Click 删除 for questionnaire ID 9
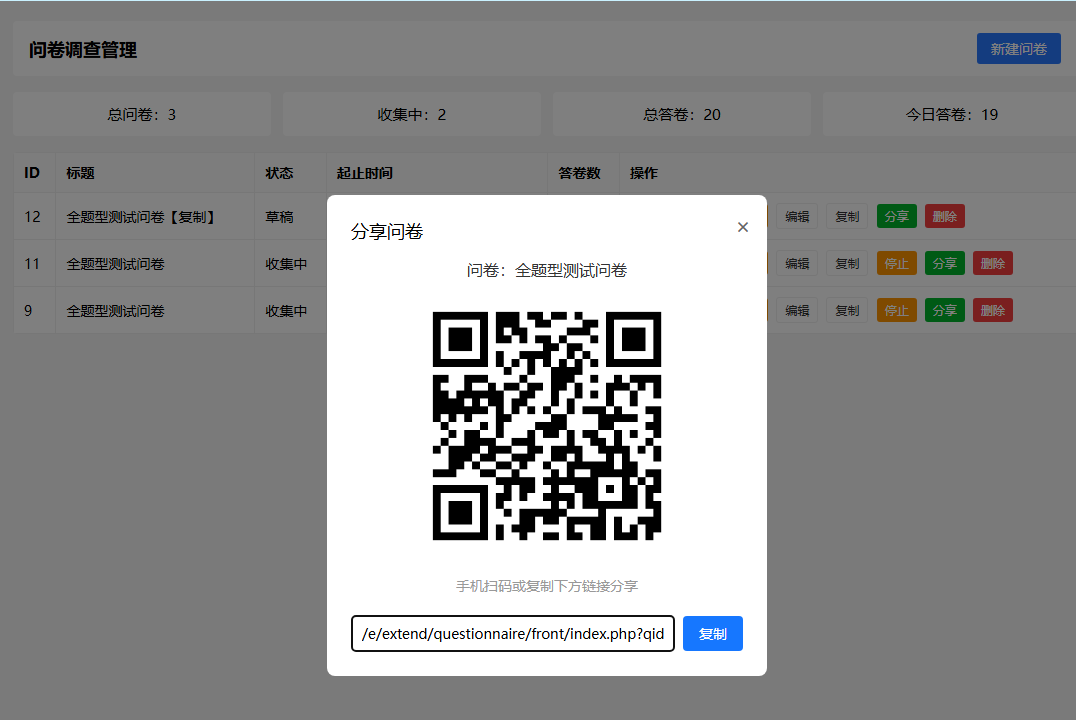1076x720 pixels. (x=992, y=310)
